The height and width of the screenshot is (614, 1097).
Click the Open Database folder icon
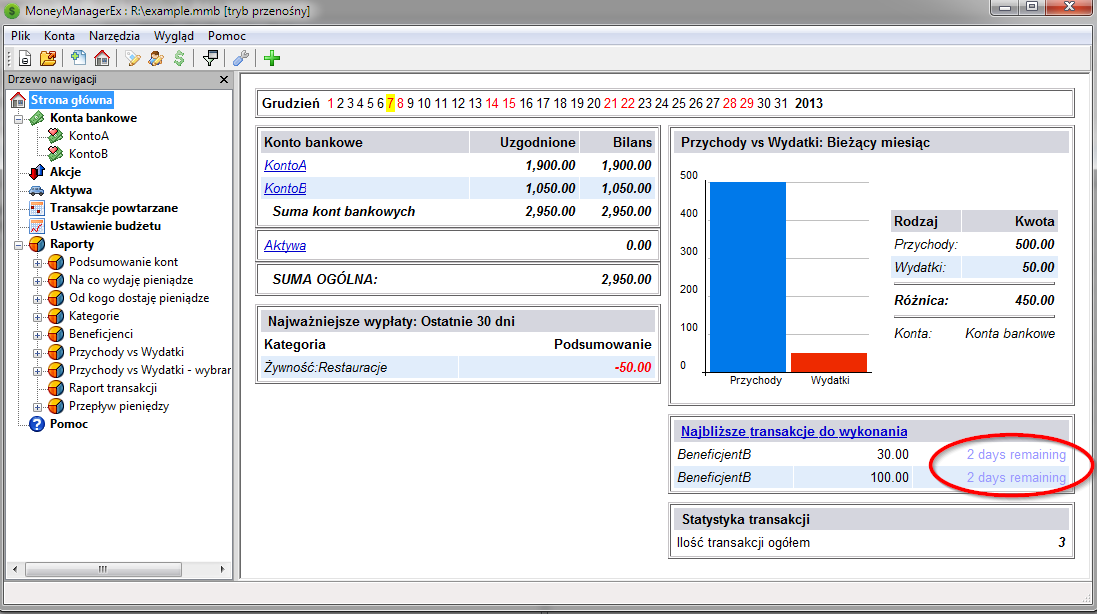click(x=47, y=58)
